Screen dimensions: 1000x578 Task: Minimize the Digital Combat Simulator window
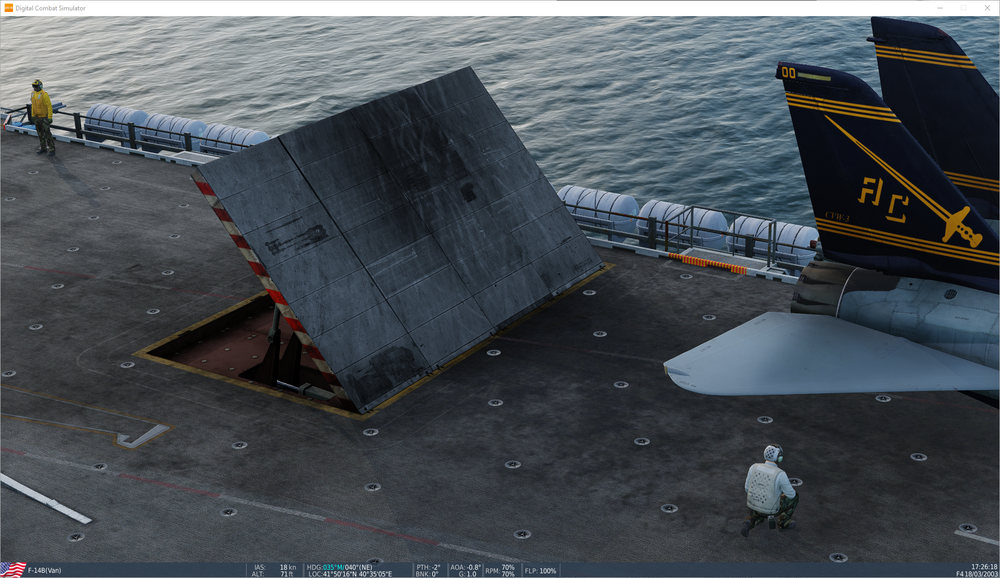coord(940,8)
